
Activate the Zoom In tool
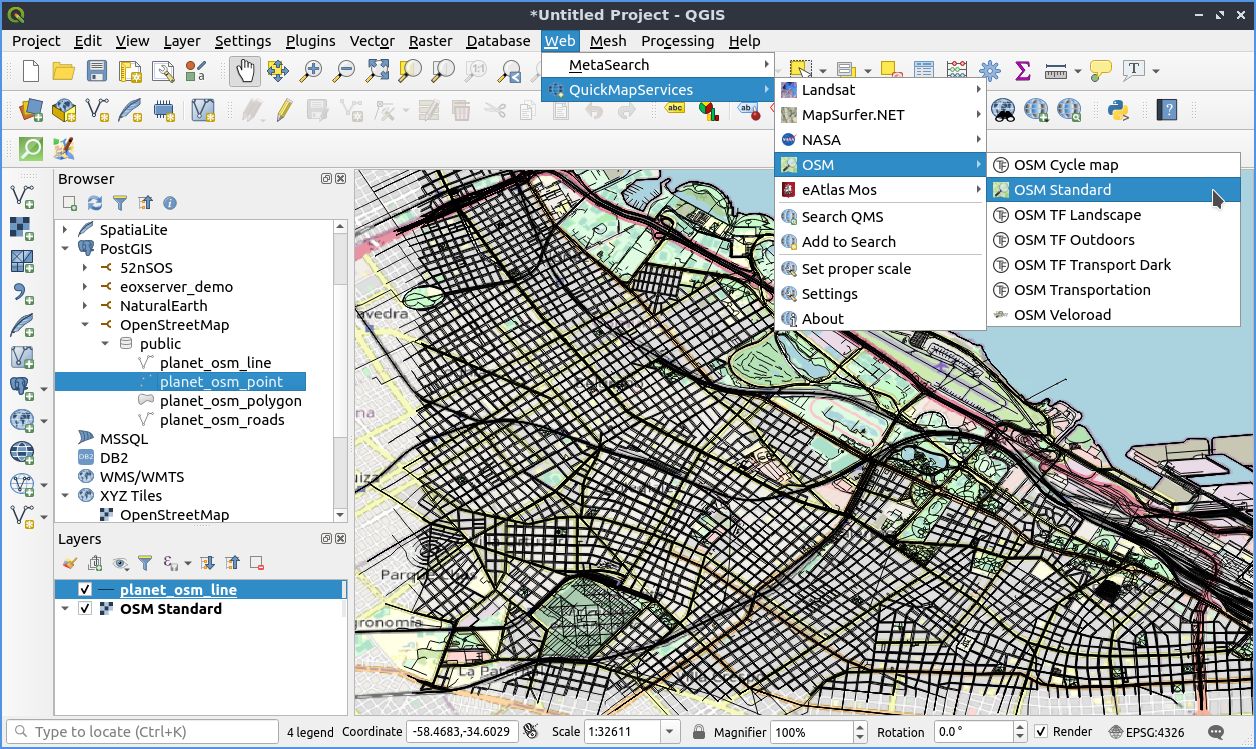[309, 72]
